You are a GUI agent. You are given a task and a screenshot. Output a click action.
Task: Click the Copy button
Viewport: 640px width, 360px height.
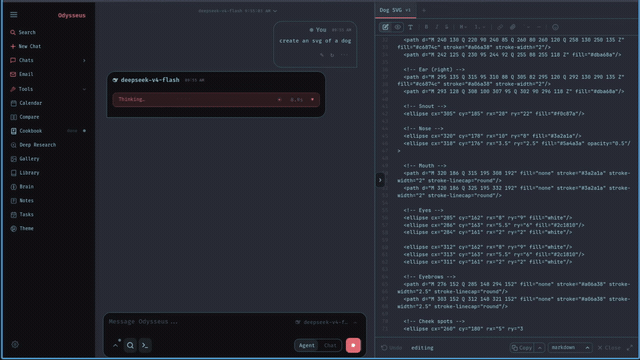(x=522, y=348)
